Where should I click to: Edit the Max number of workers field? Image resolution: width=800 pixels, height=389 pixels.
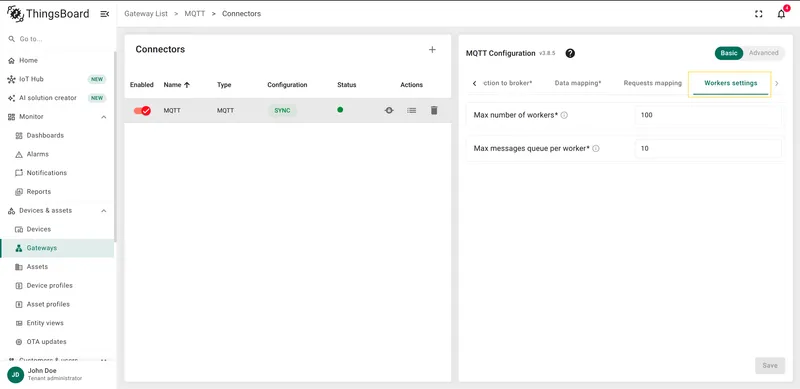pyautogui.click(x=708, y=115)
